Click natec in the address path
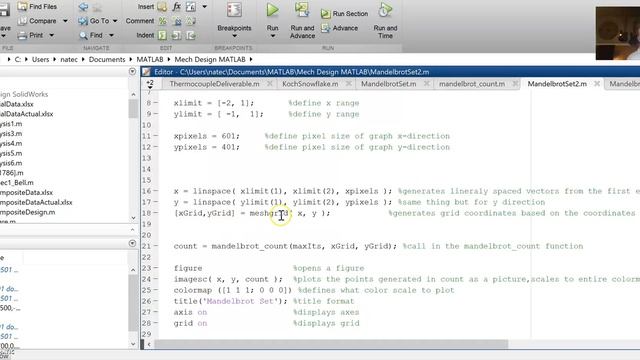The height and width of the screenshot is (360, 640). 69,60
